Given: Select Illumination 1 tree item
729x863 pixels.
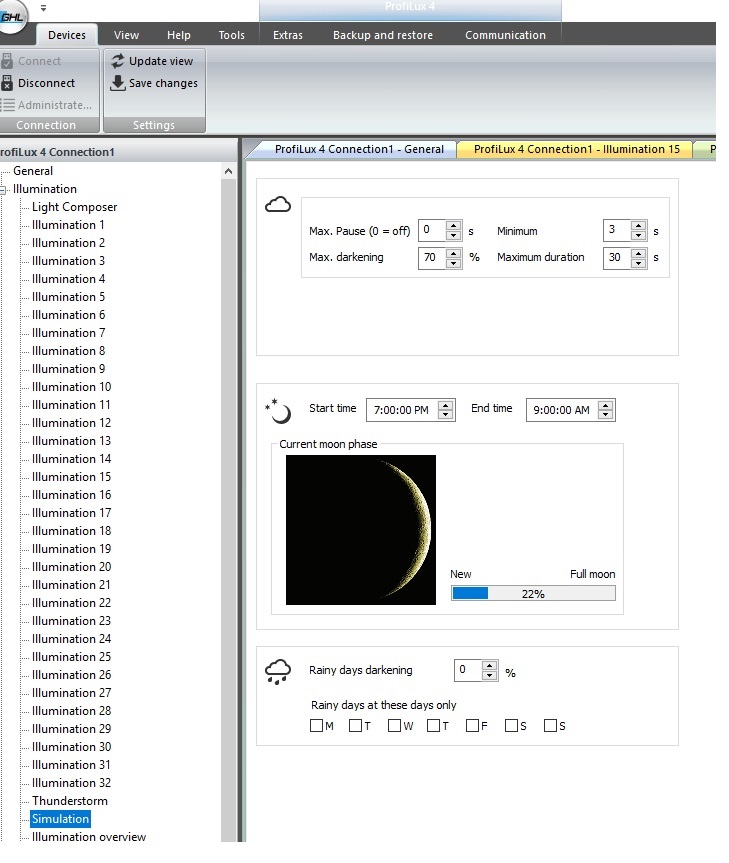Looking at the screenshot, I should coord(68,225).
